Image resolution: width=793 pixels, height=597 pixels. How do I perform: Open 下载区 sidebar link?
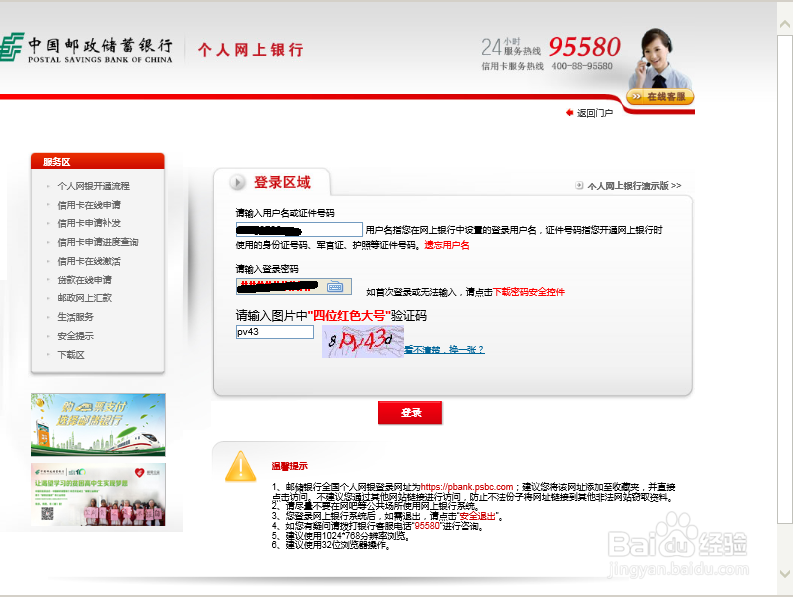pos(71,355)
